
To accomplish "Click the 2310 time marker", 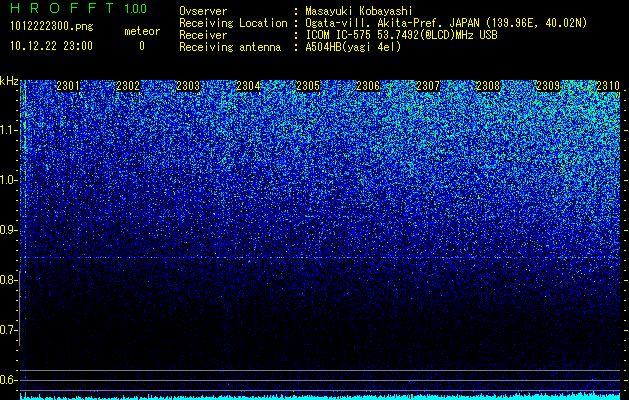I will point(608,86).
